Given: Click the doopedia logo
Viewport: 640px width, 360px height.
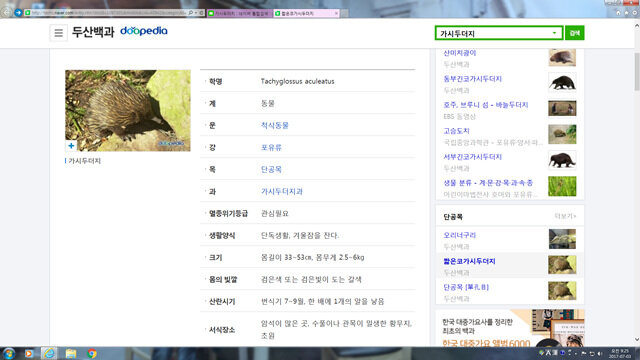Looking at the screenshot, I should pos(144,31).
